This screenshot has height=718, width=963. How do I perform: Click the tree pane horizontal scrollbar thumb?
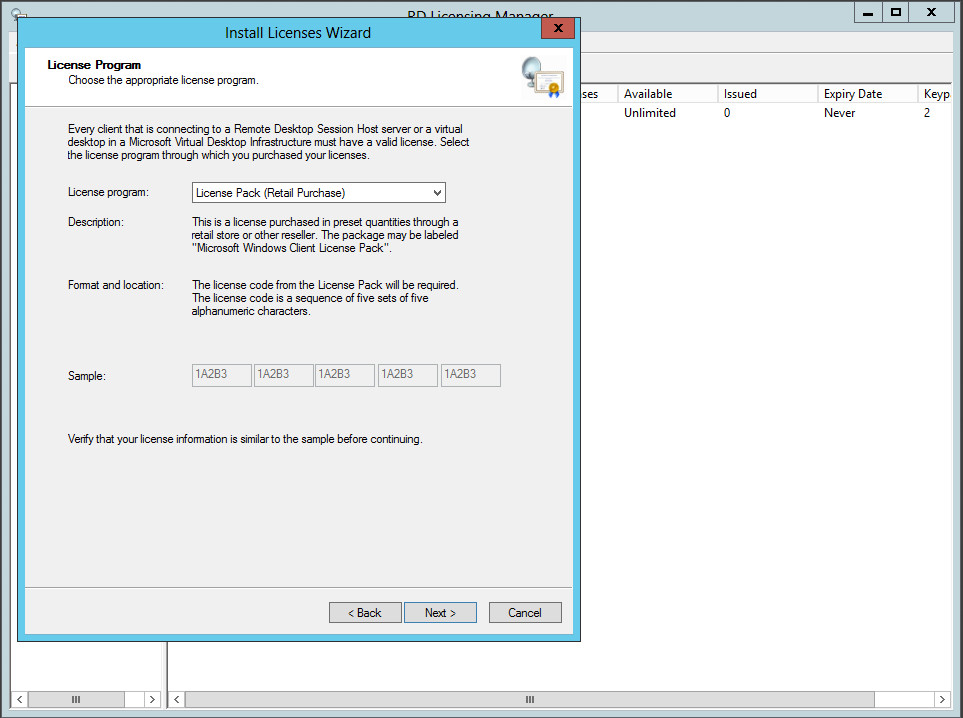click(x=76, y=700)
